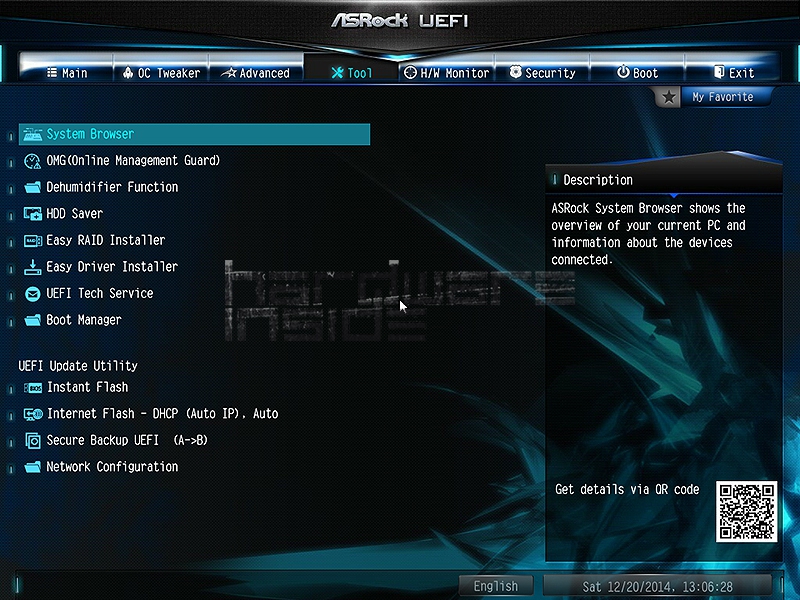Click the Advanced tab star icon
800x600 pixels.
click(x=229, y=73)
